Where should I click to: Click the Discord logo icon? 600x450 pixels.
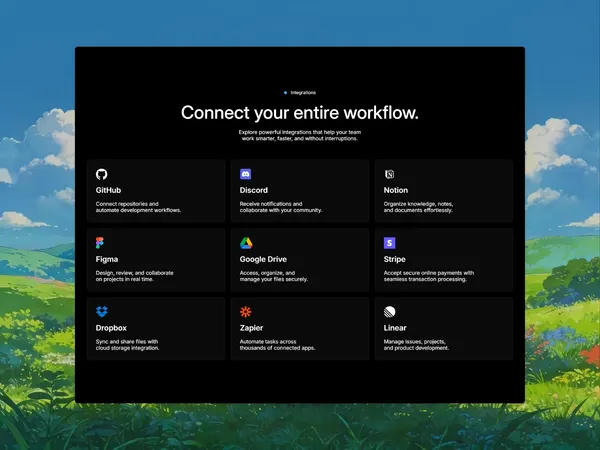click(245, 174)
